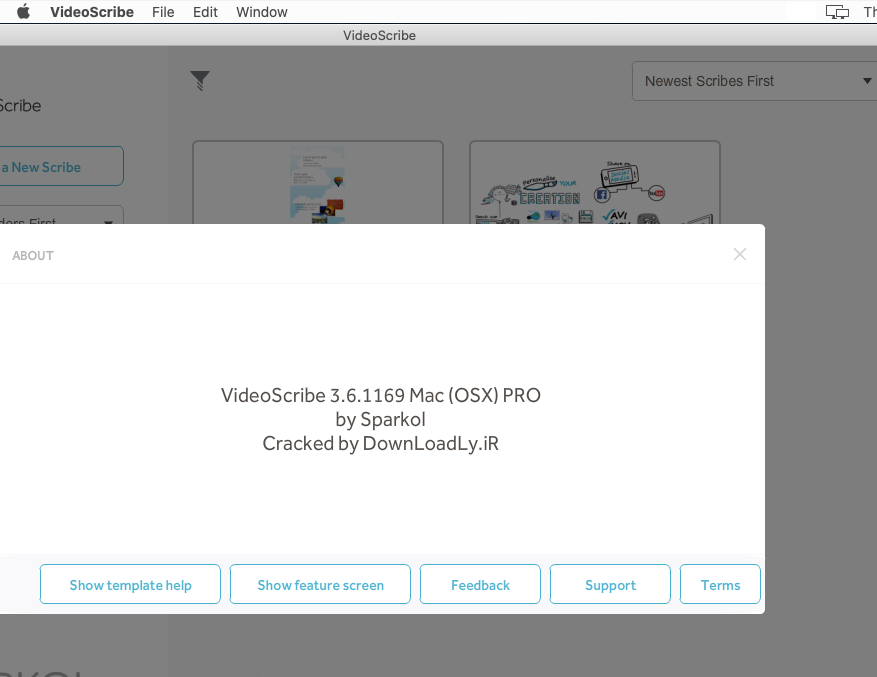877x677 pixels.
Task: Open the folders sort dropdown in sidebar
Action: [x=61, y=215]
